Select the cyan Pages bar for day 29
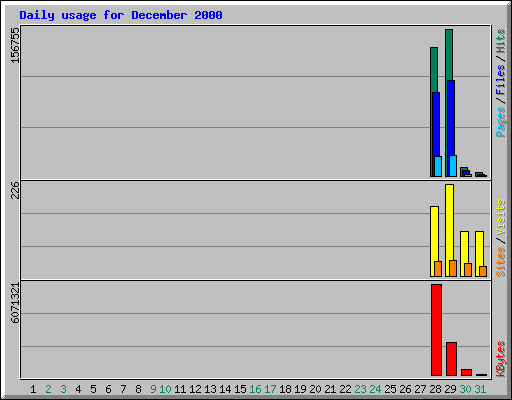The image size is (512, 400). (453, 166)
